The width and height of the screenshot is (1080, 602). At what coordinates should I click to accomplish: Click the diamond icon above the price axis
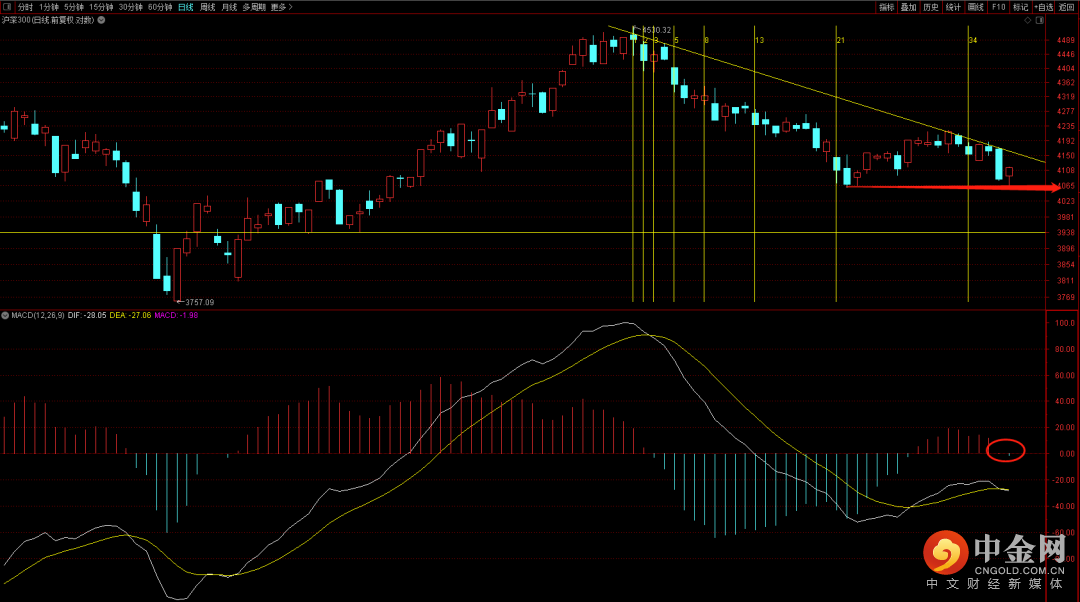pyautogui.click(x=1028, y=21)
